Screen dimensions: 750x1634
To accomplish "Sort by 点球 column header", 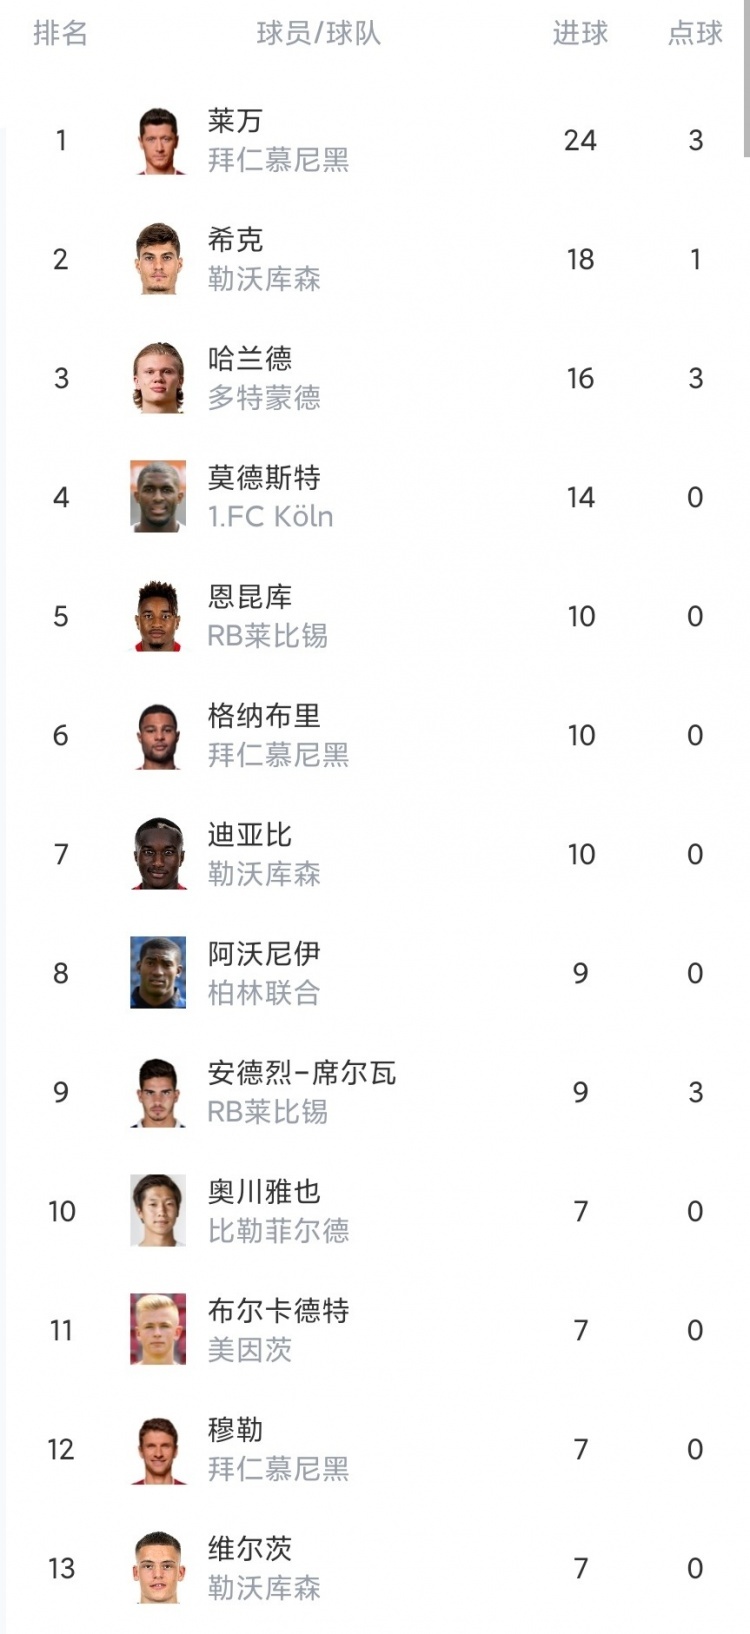I will (x=695, y=33).
